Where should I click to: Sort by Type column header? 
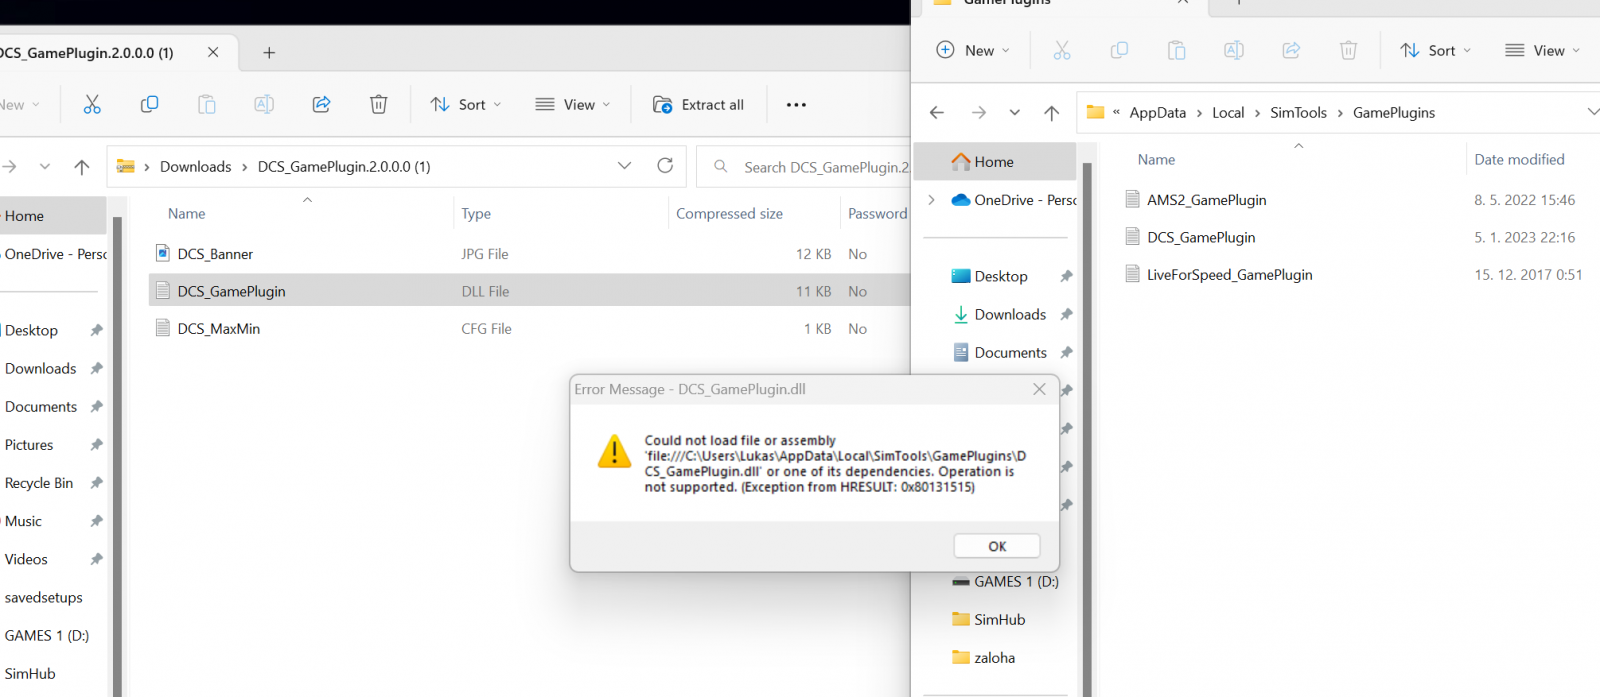[x=476, y=214]
